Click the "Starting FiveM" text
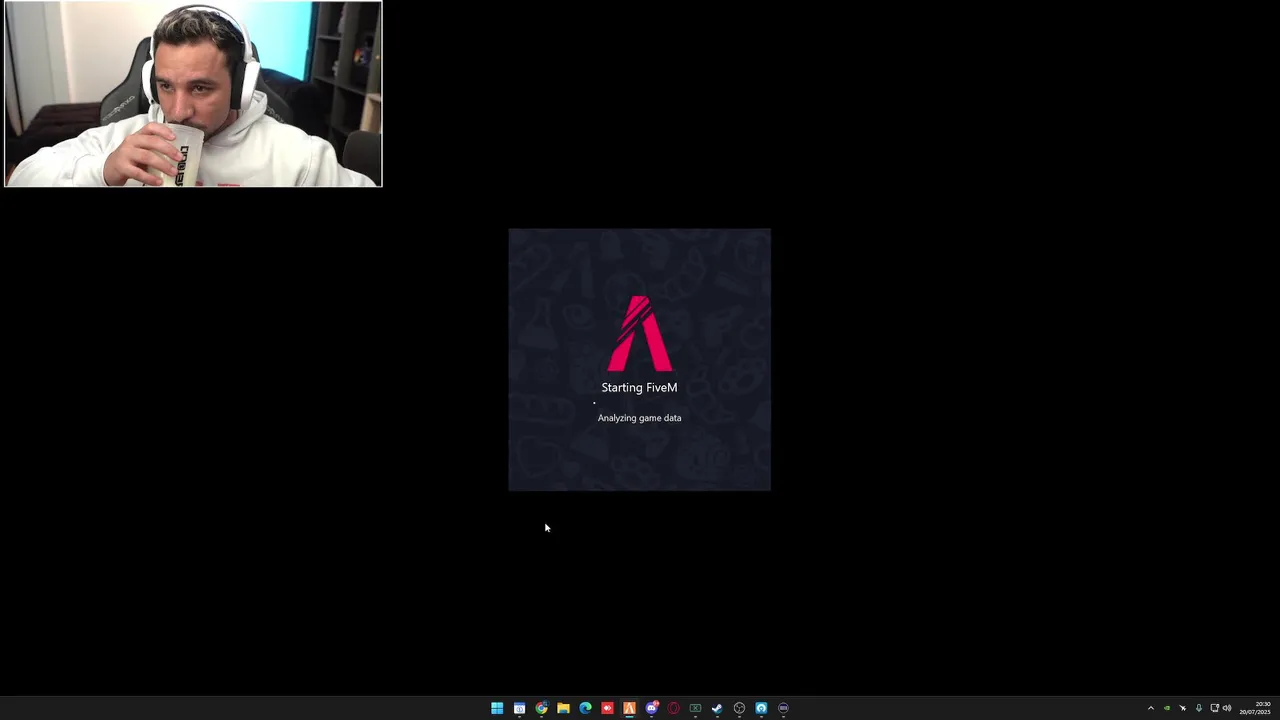 [639, 388]
